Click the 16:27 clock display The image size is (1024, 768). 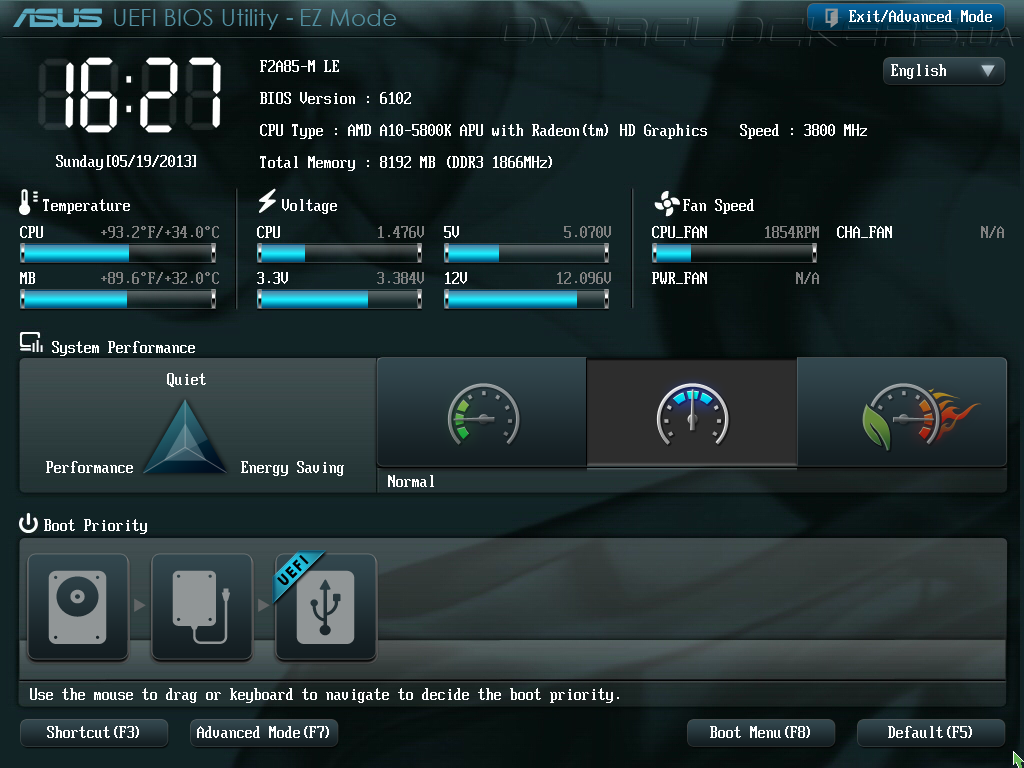click(x=131, y=95)
